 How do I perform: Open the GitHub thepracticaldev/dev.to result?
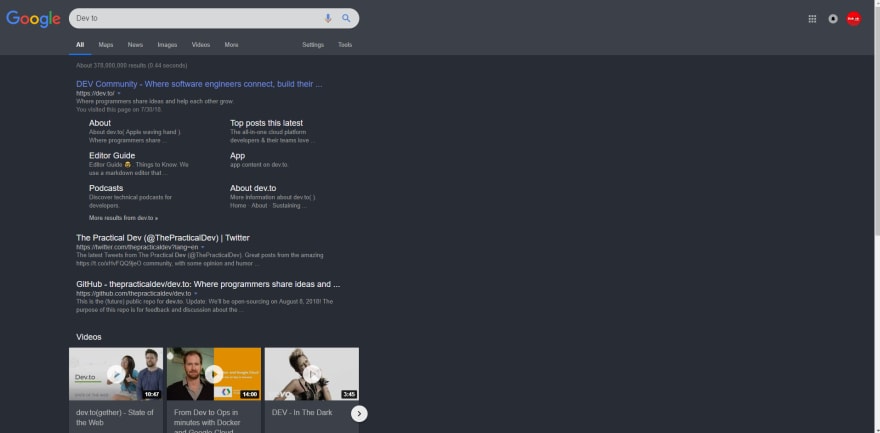(208, 284)
